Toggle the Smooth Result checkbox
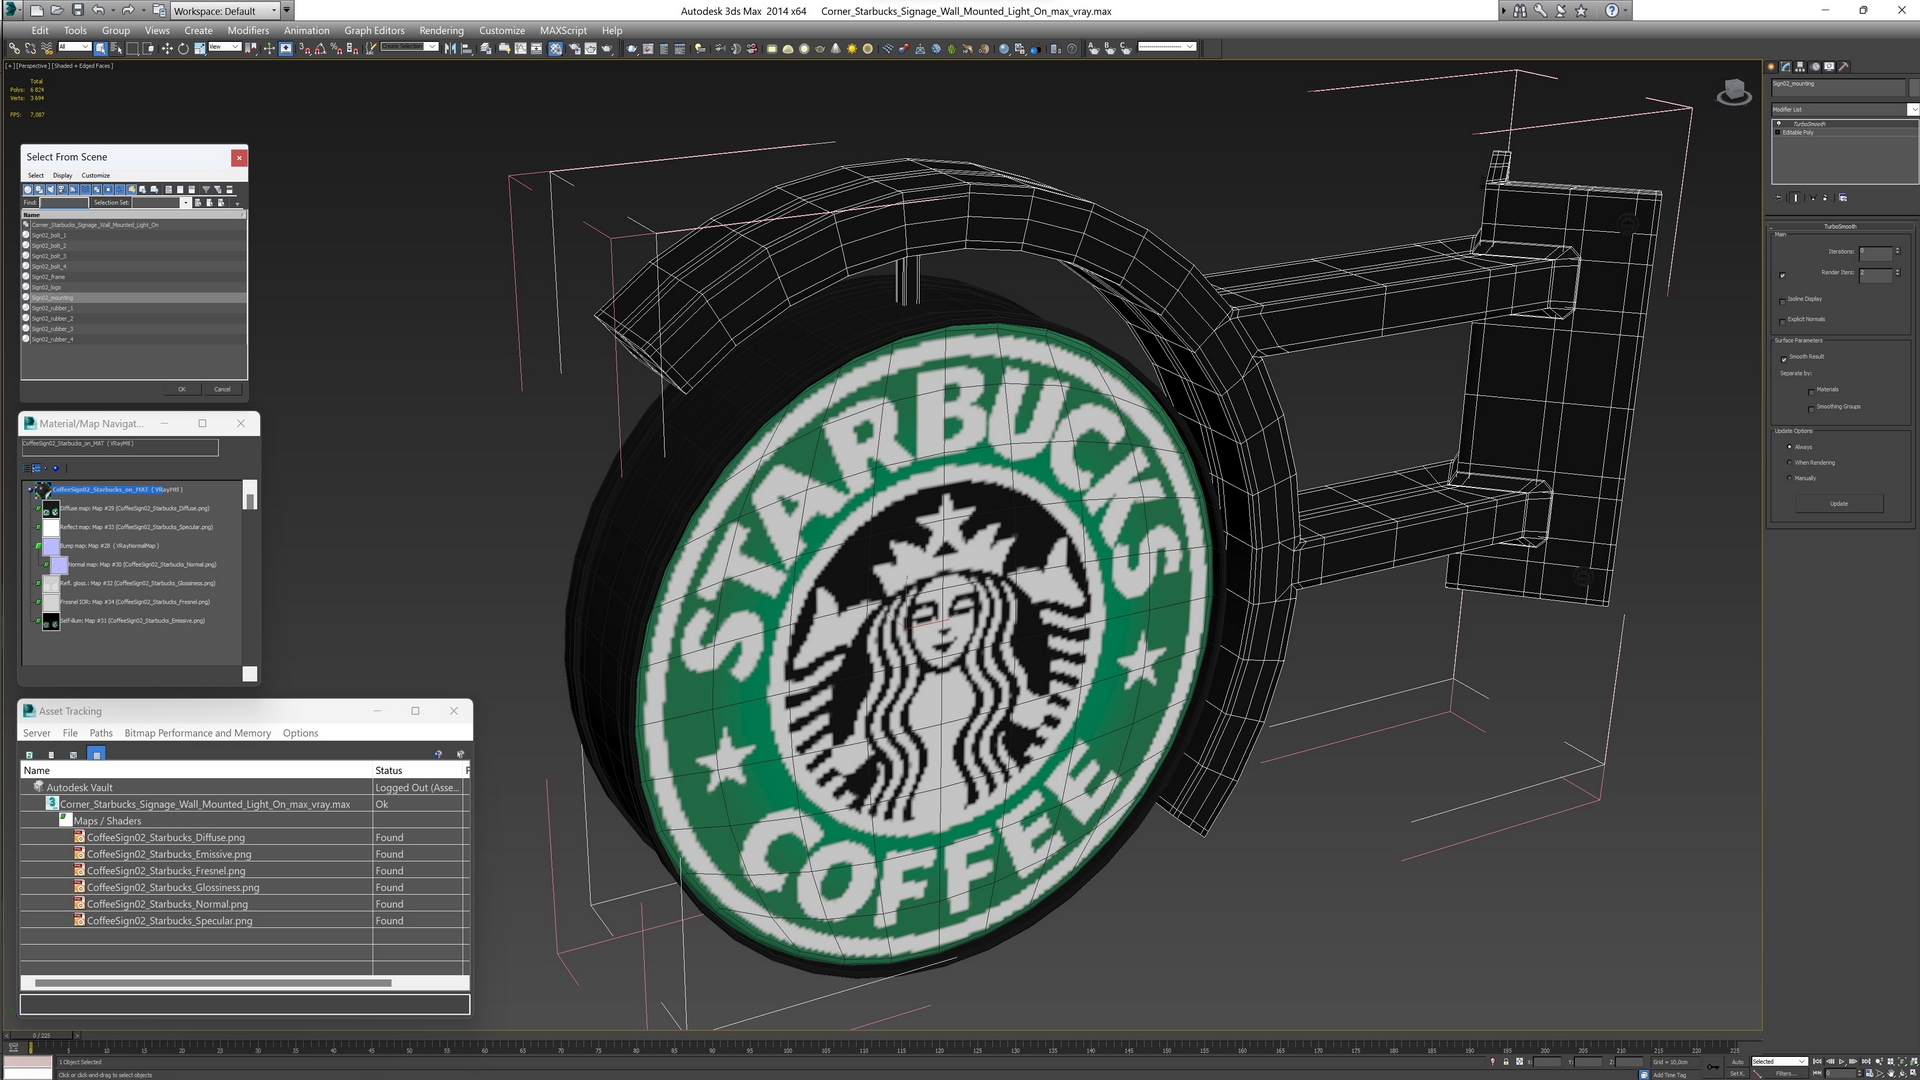The image size is (1920, 1080). (1783, 358)
